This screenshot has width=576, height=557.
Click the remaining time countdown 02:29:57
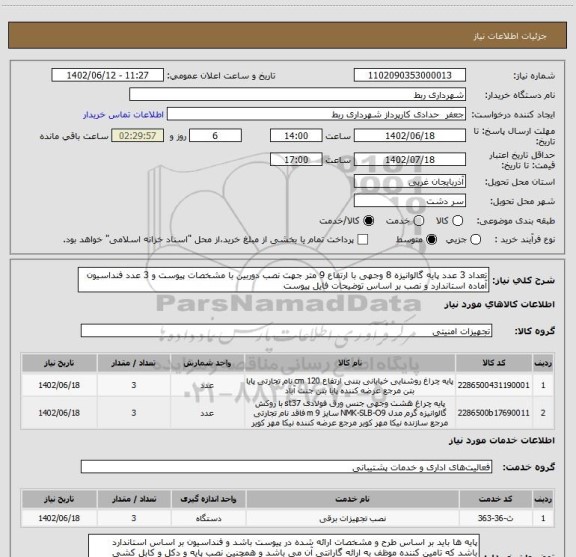[x=137, y=136]
